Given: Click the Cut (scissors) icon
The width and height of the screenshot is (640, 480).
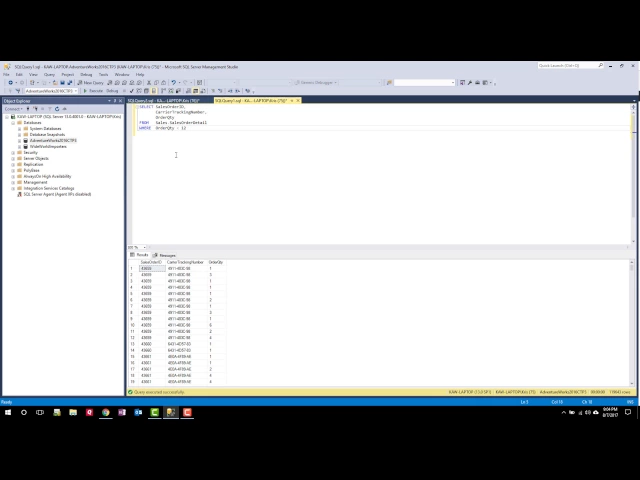Looking at the screenshot, I should pyautogui.click(x=149, y=82).
